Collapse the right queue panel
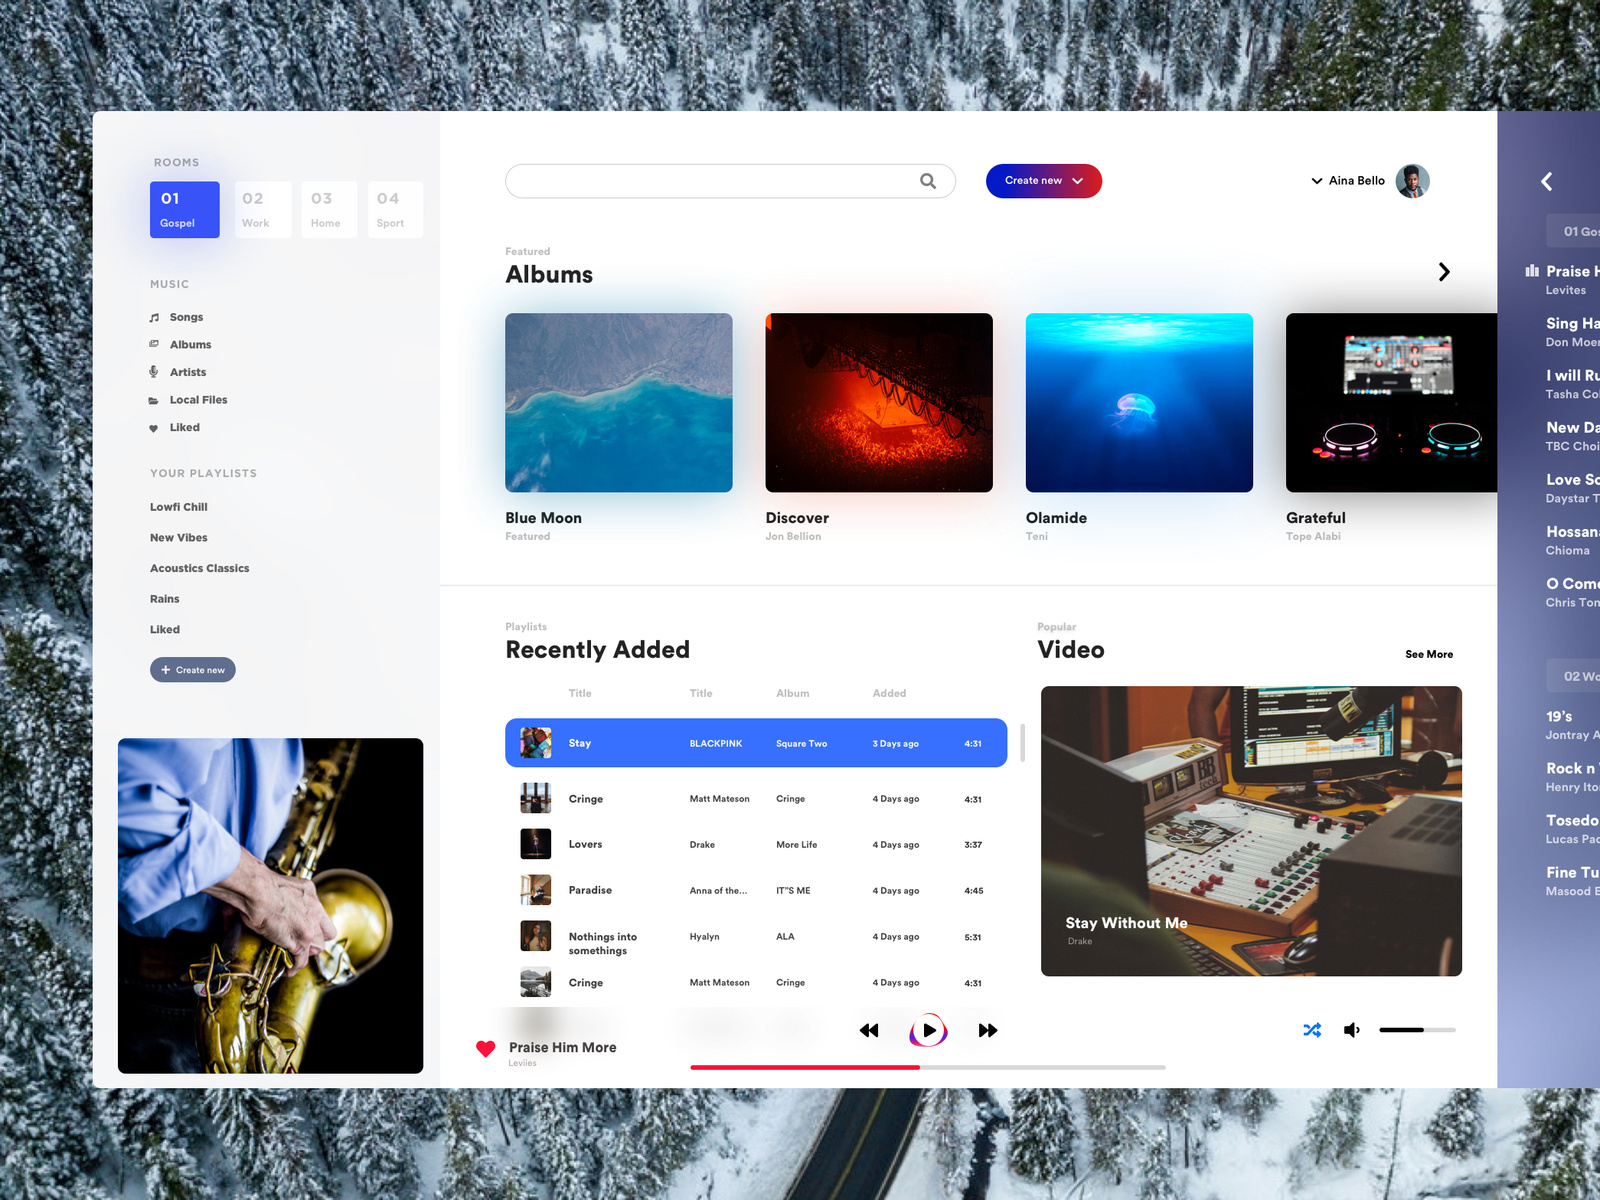 tap(1546, 181)
